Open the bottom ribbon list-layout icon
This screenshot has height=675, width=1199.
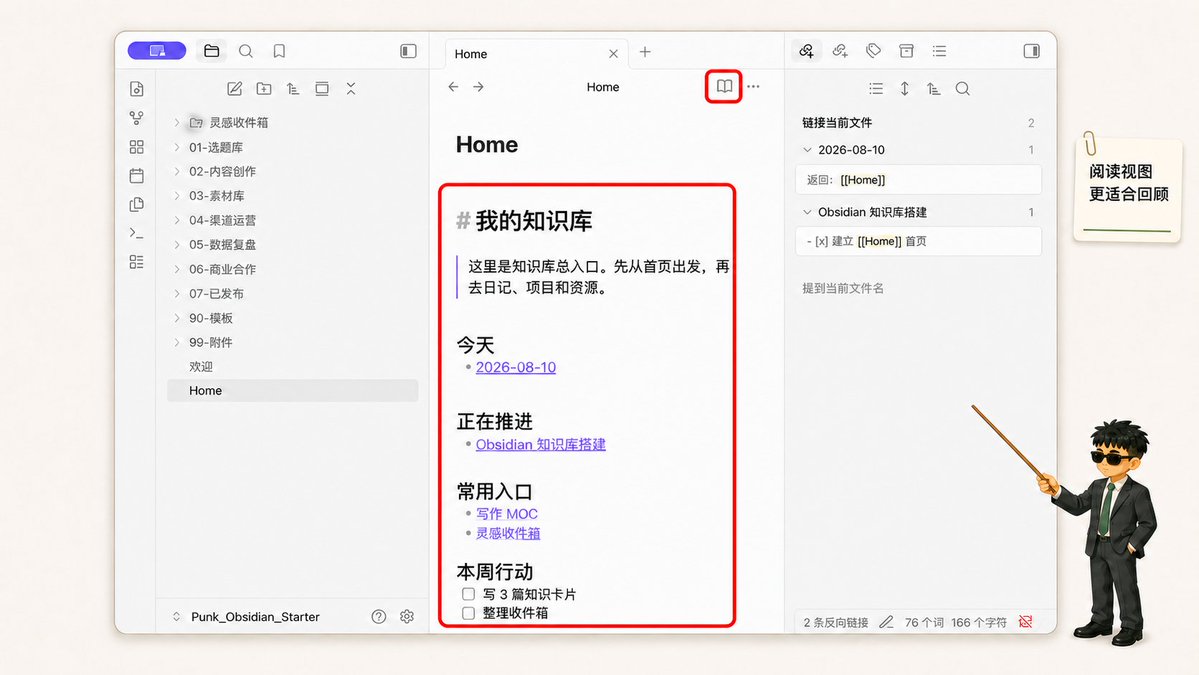click(136, 262)
